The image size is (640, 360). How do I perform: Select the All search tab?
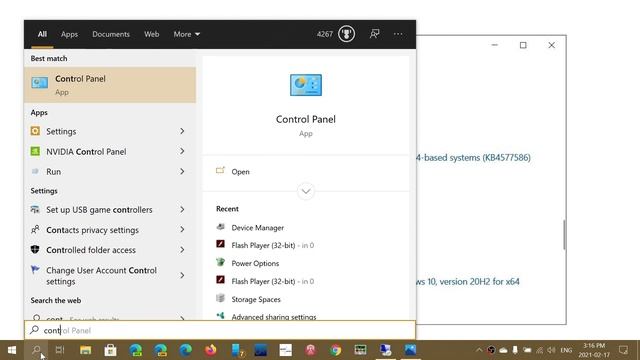click(42, 34)
